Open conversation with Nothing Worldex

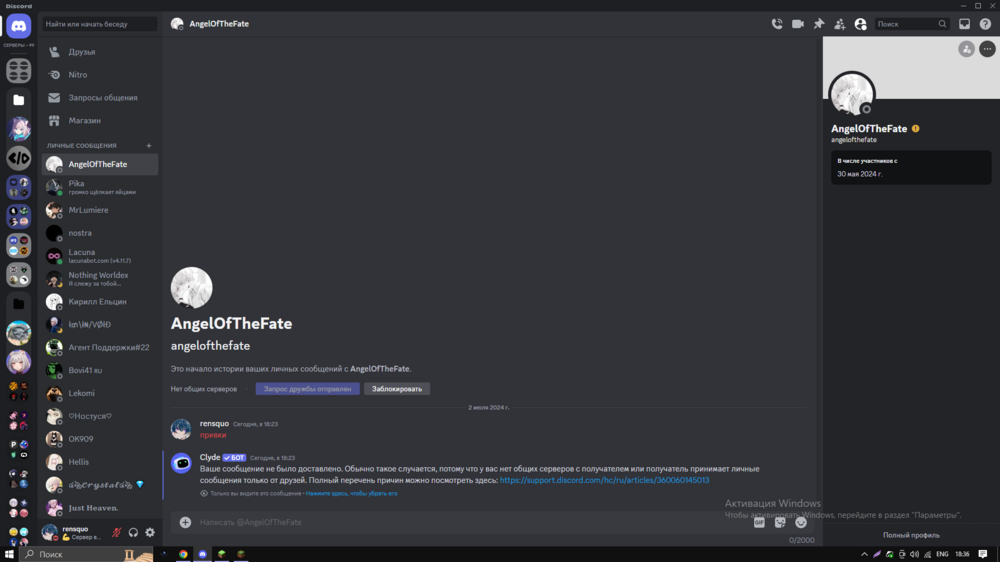(99, 279)
